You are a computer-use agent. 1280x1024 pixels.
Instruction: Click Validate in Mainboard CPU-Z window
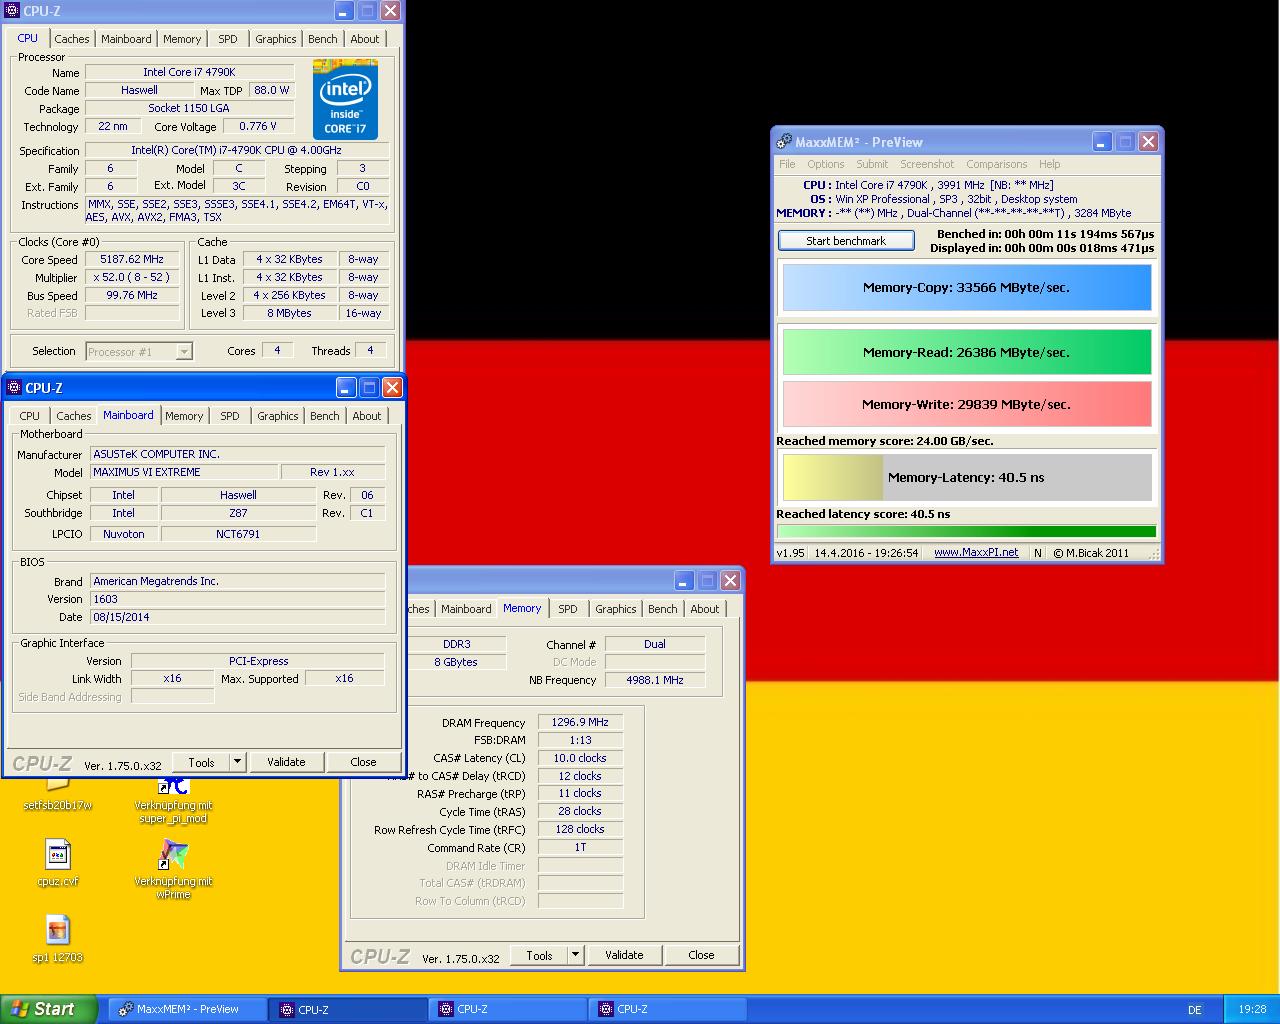pos(286,762)
